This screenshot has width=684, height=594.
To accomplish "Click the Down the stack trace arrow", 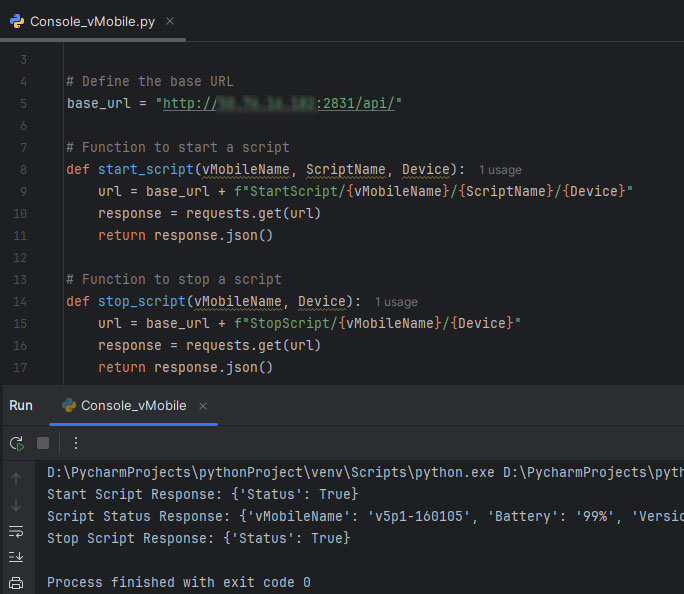I will [16, 505].
